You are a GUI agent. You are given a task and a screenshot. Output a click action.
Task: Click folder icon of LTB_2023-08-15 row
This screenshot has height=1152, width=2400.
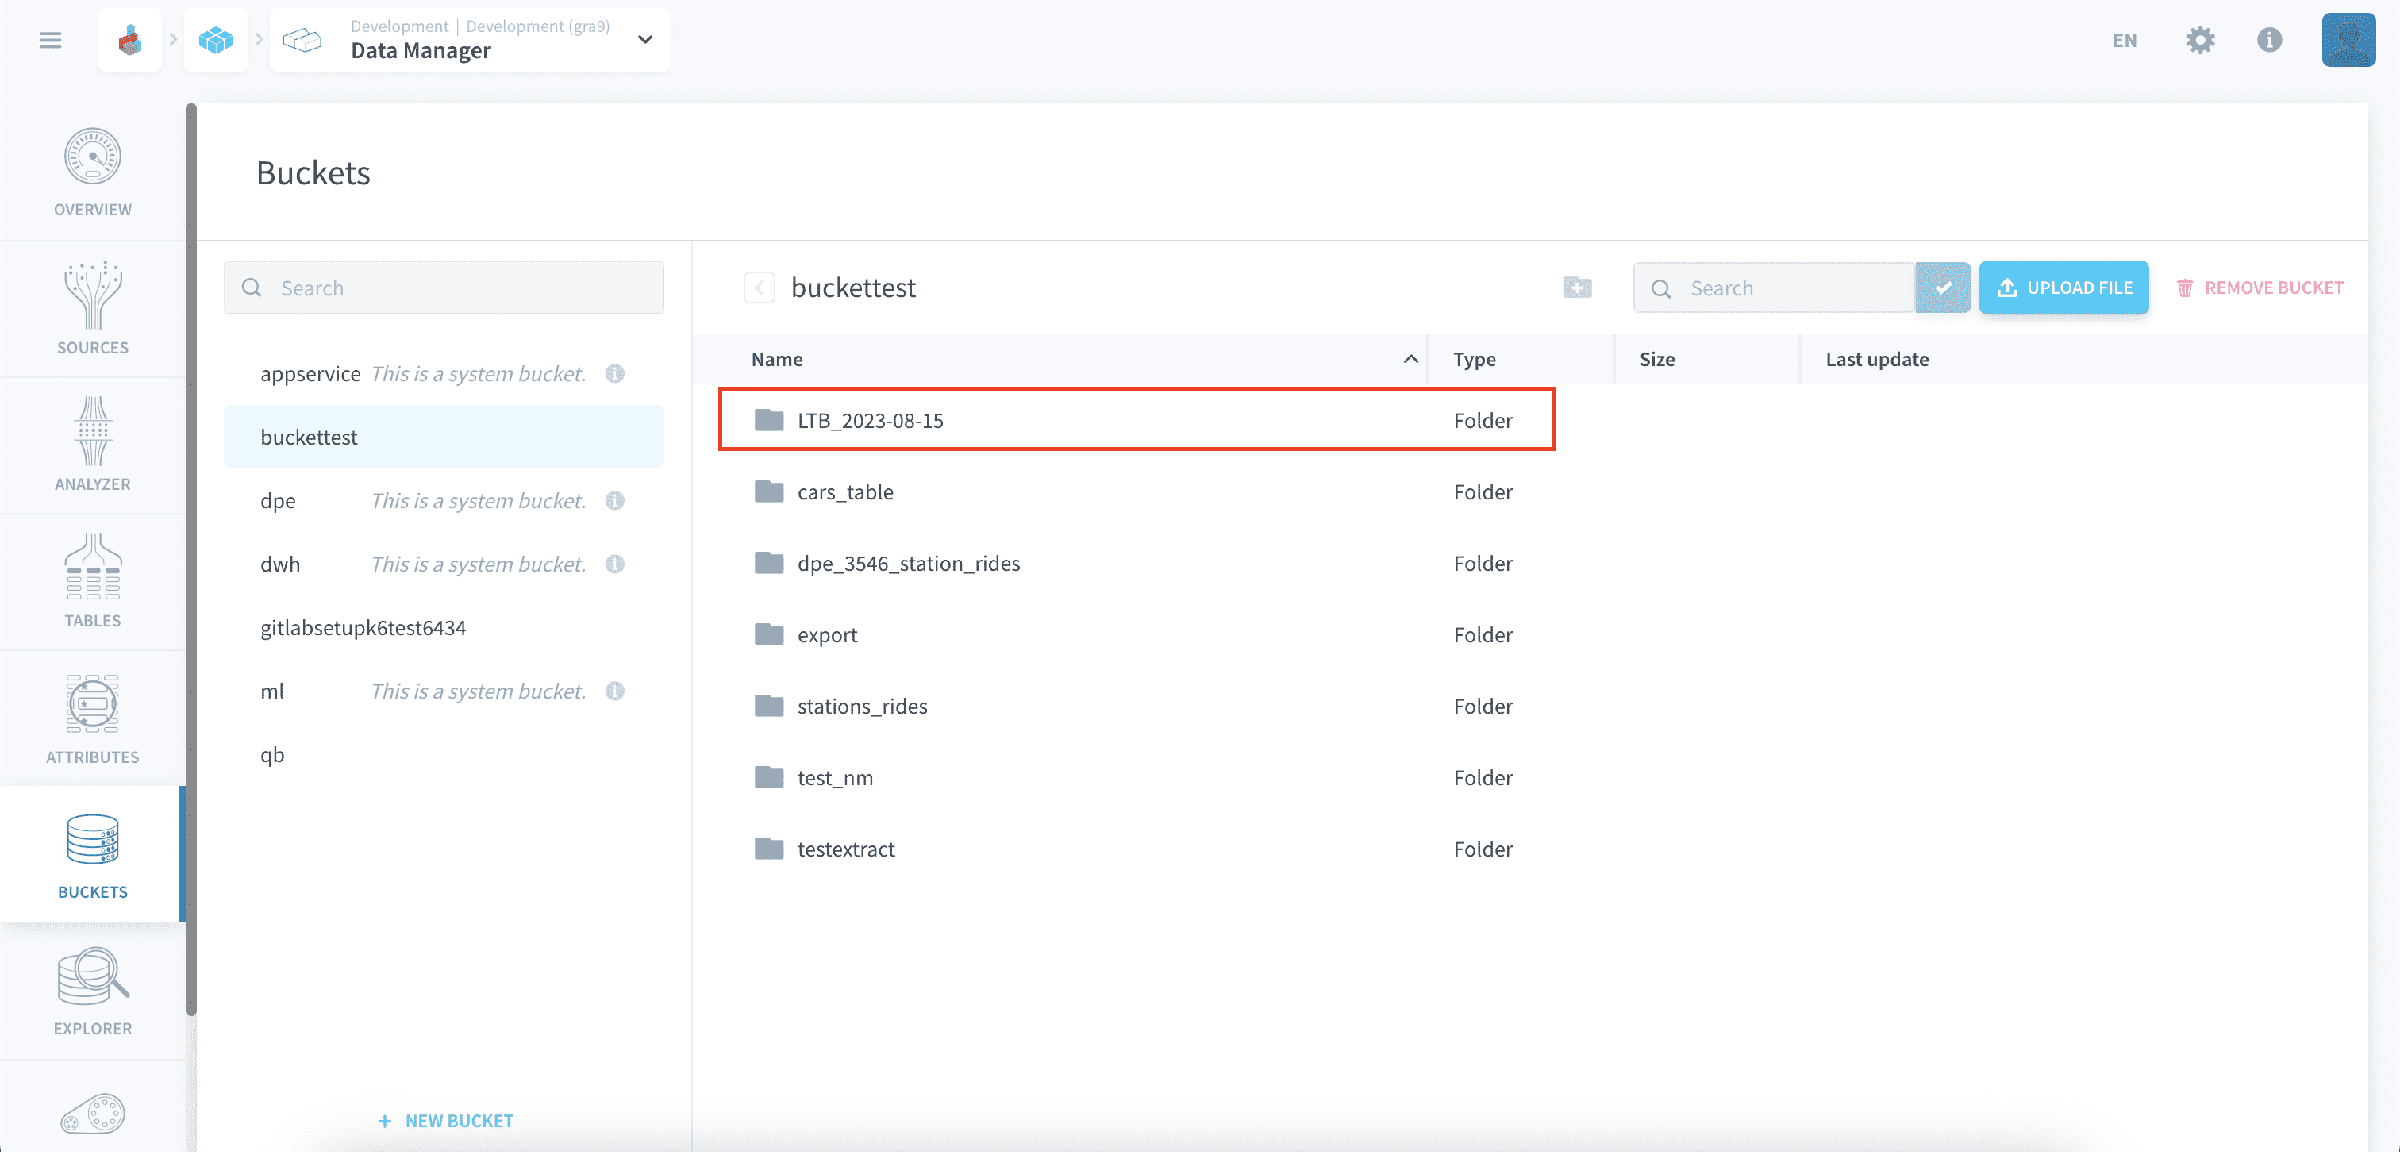tap(769, 419)
